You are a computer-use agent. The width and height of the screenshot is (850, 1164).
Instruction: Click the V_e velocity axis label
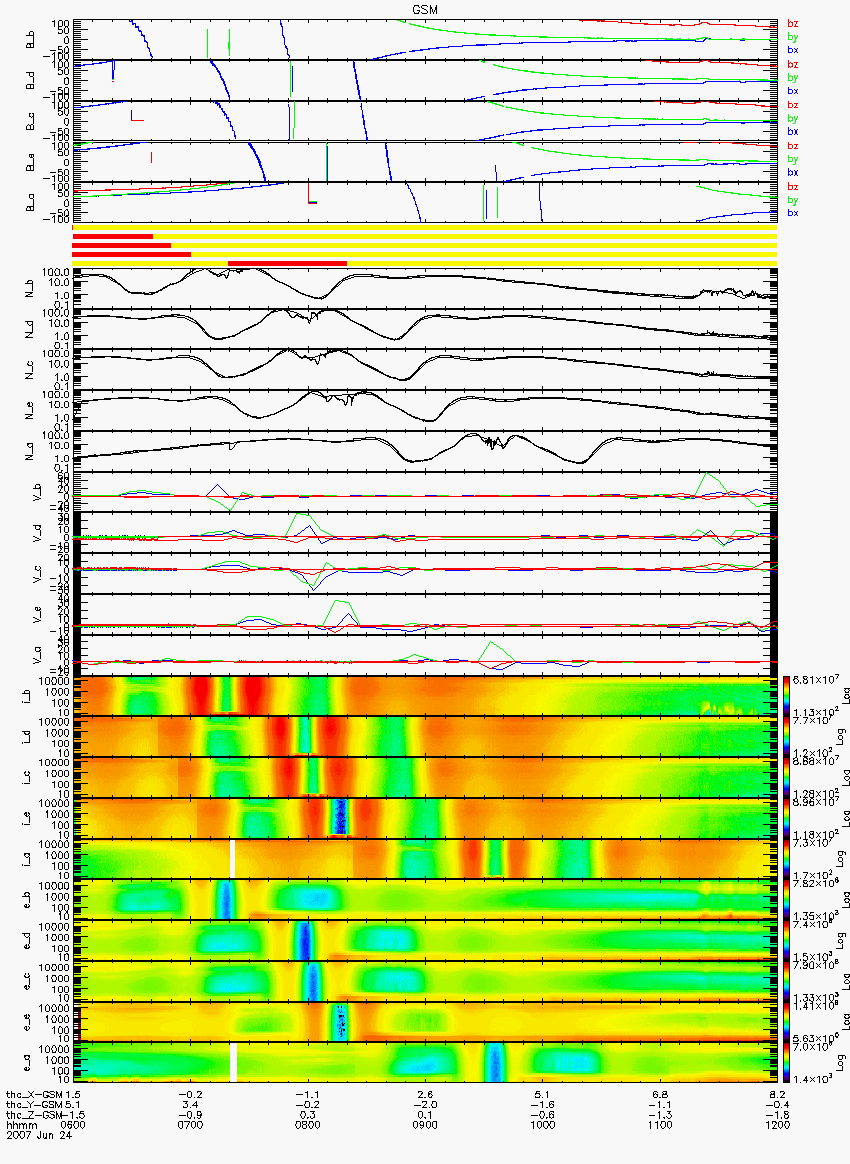pos(37,614)
